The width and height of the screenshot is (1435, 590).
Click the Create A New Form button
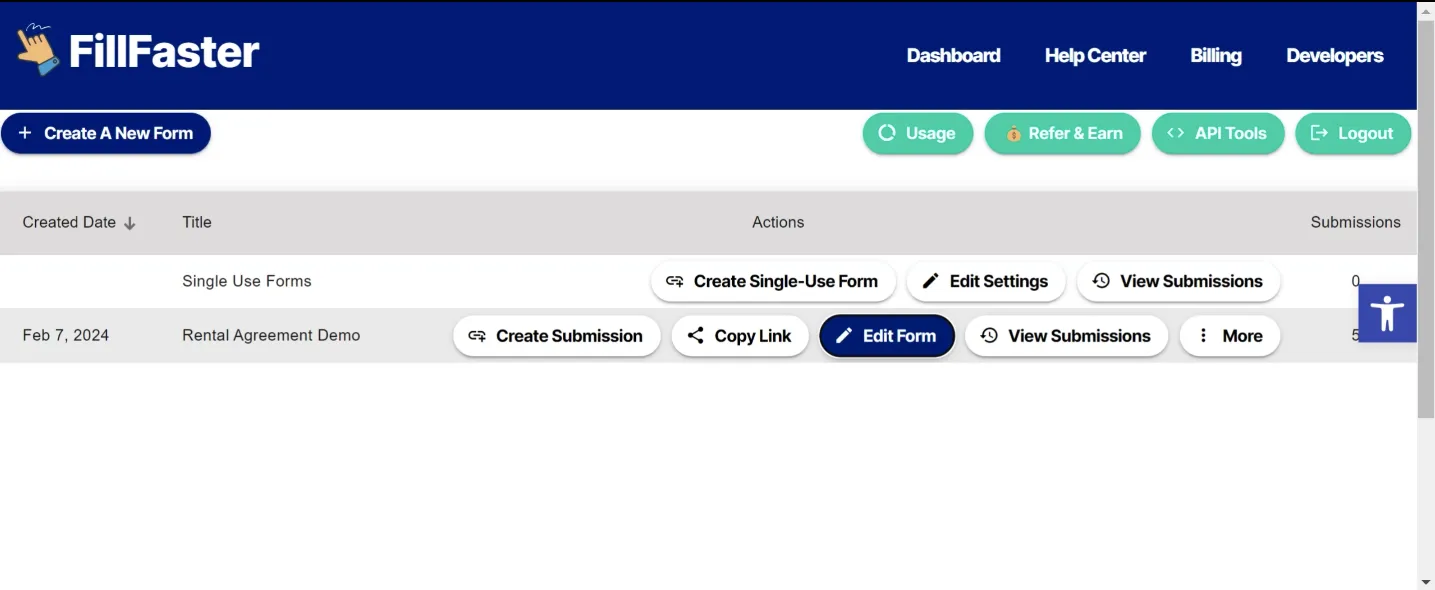coord(106,133)
